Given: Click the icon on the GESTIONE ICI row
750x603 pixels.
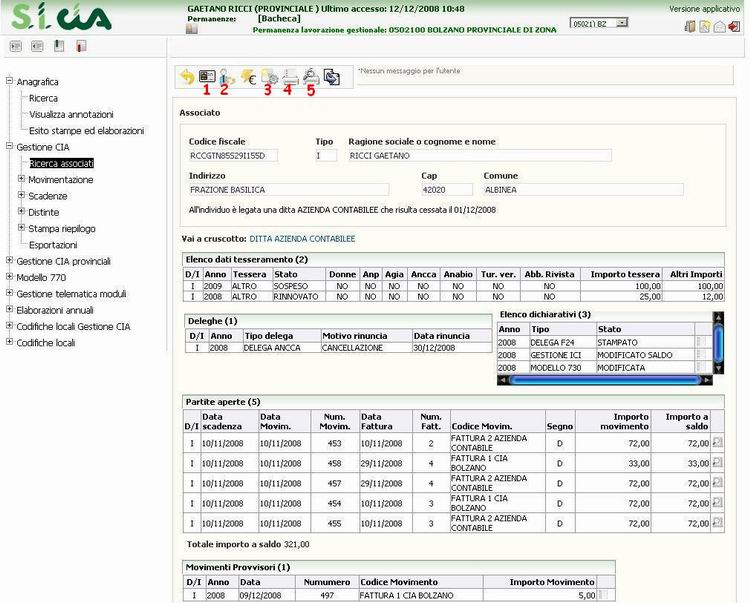Looking at the screenshot, I should click(x=701, y=354).
